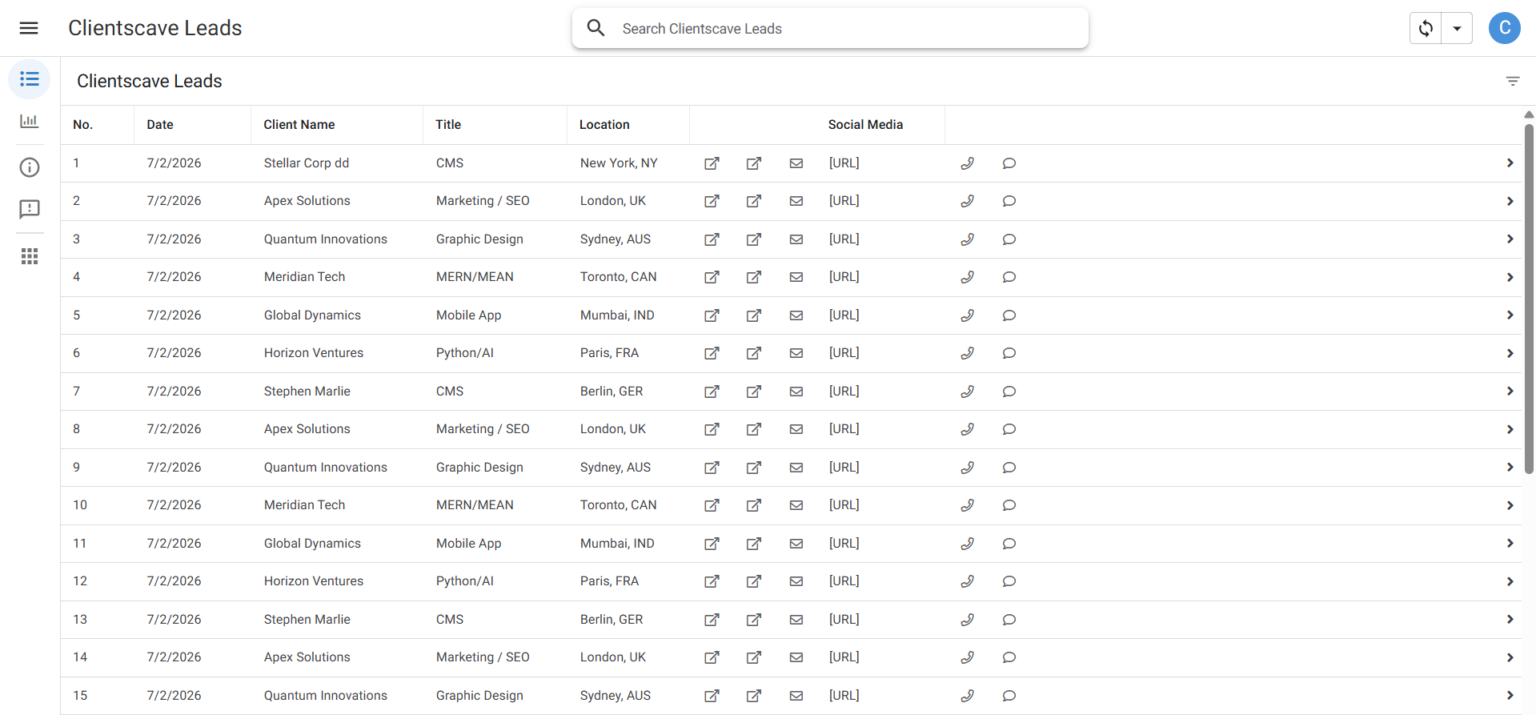
Task: Open the info circle sidebar icon
Action: coord(29,167)
